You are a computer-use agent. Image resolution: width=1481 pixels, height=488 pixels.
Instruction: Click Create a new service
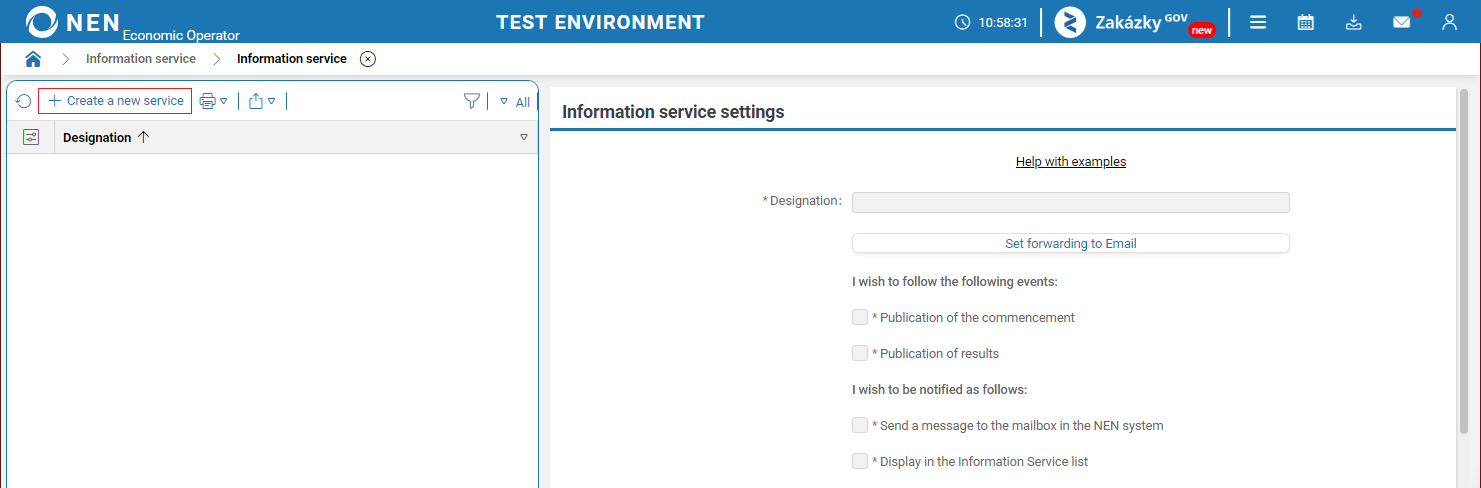(115, 101)
